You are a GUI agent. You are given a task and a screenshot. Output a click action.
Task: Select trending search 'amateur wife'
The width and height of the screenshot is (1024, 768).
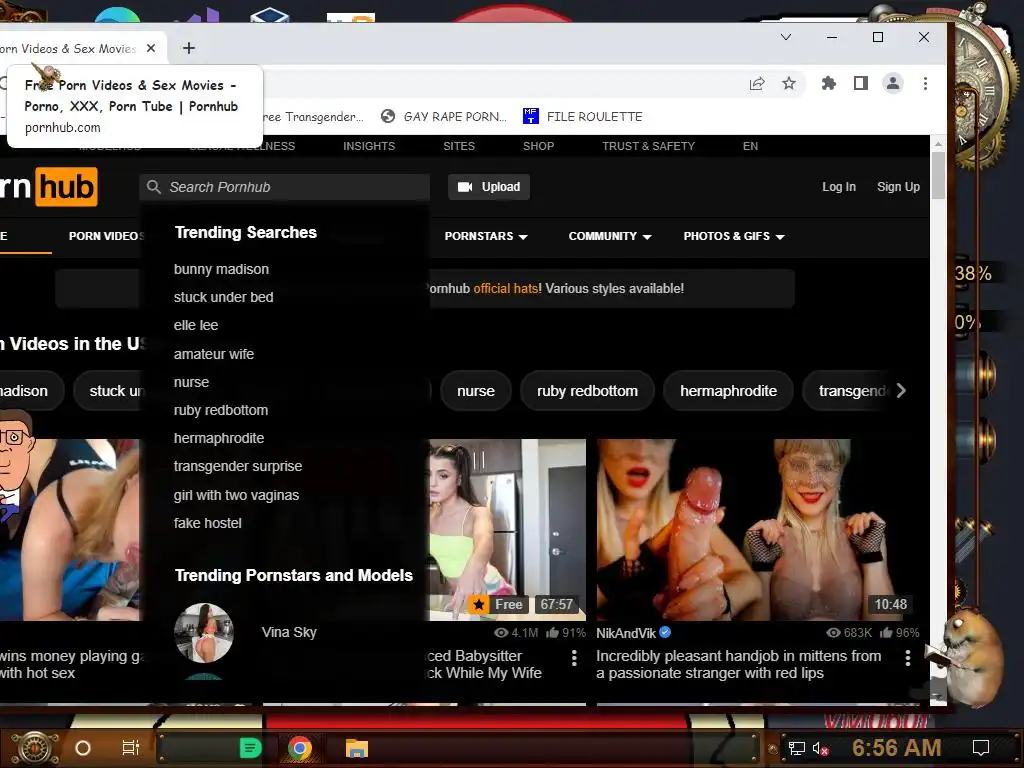point(214,354)
